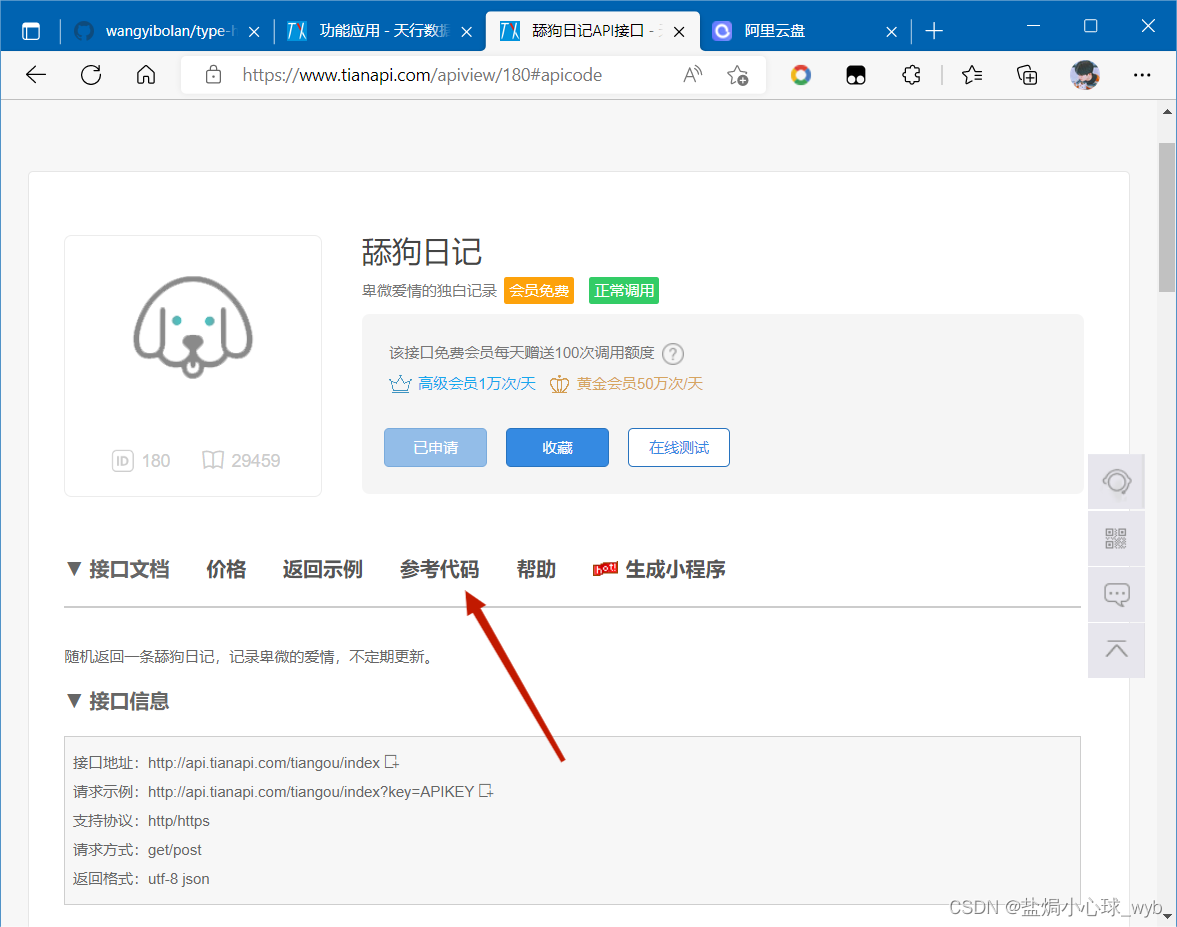Go back to the previous page
Image resolution: width=1177 pixels, height=927 pixels.
pos(36,74)
